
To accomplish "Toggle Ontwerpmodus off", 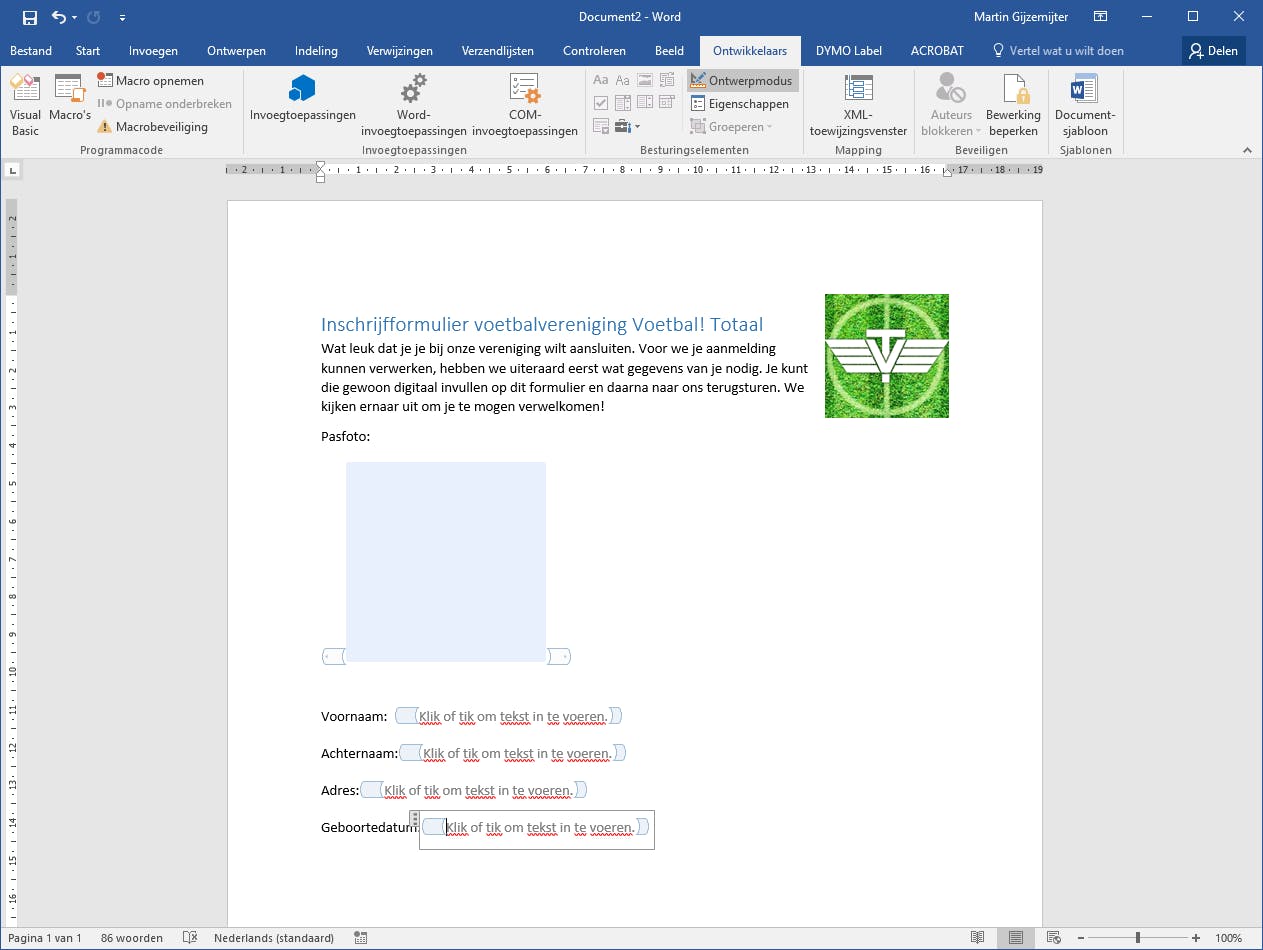I will coord(742,81).
